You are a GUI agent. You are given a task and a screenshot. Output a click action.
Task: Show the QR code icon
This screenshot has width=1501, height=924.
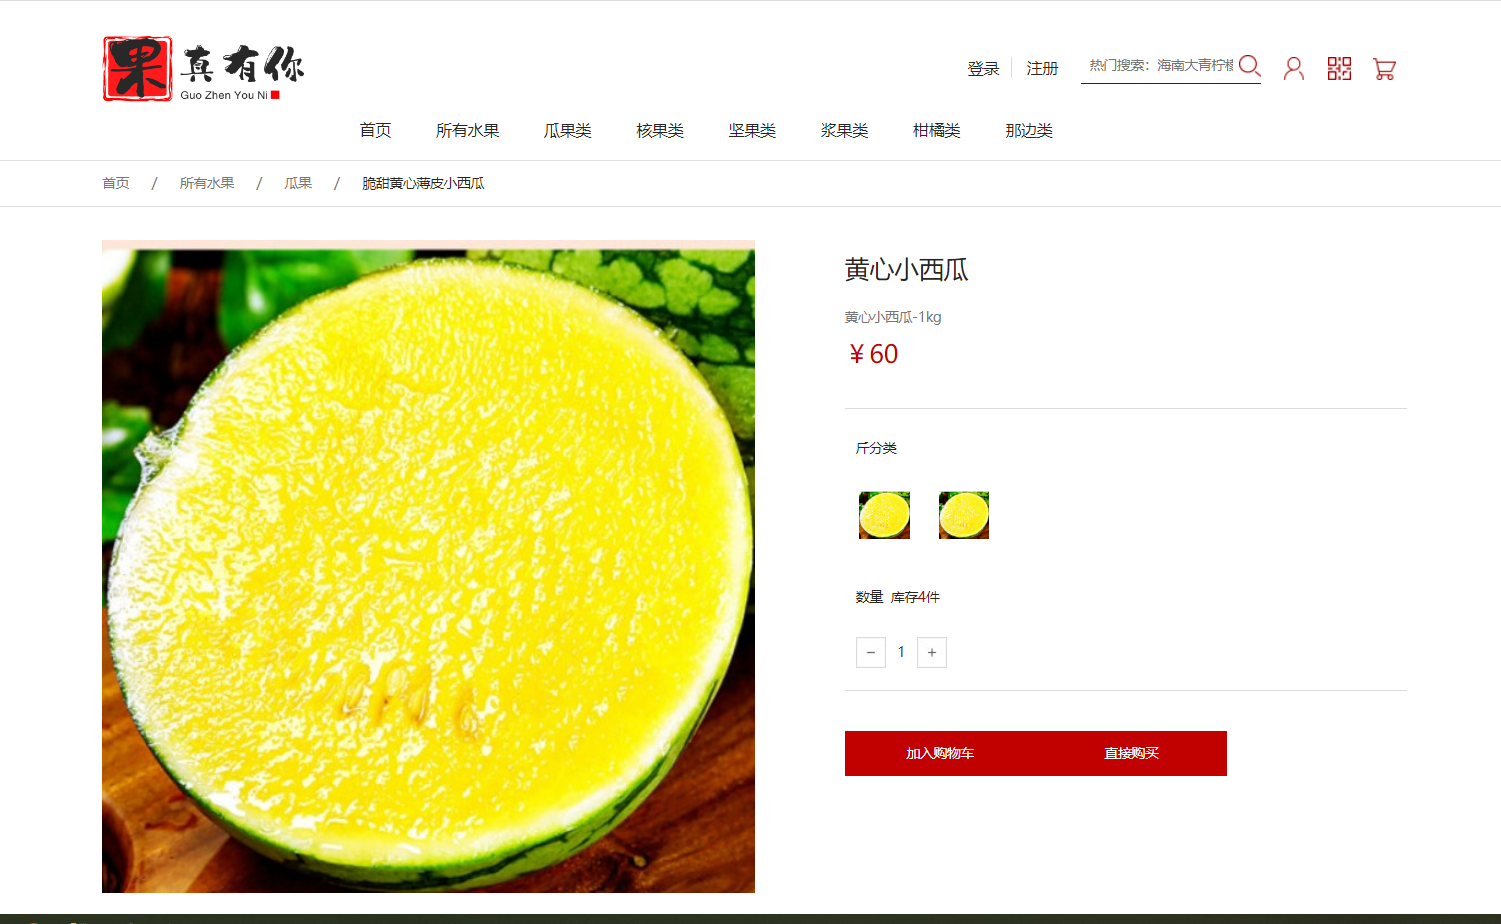click(x=1339, y=68)
